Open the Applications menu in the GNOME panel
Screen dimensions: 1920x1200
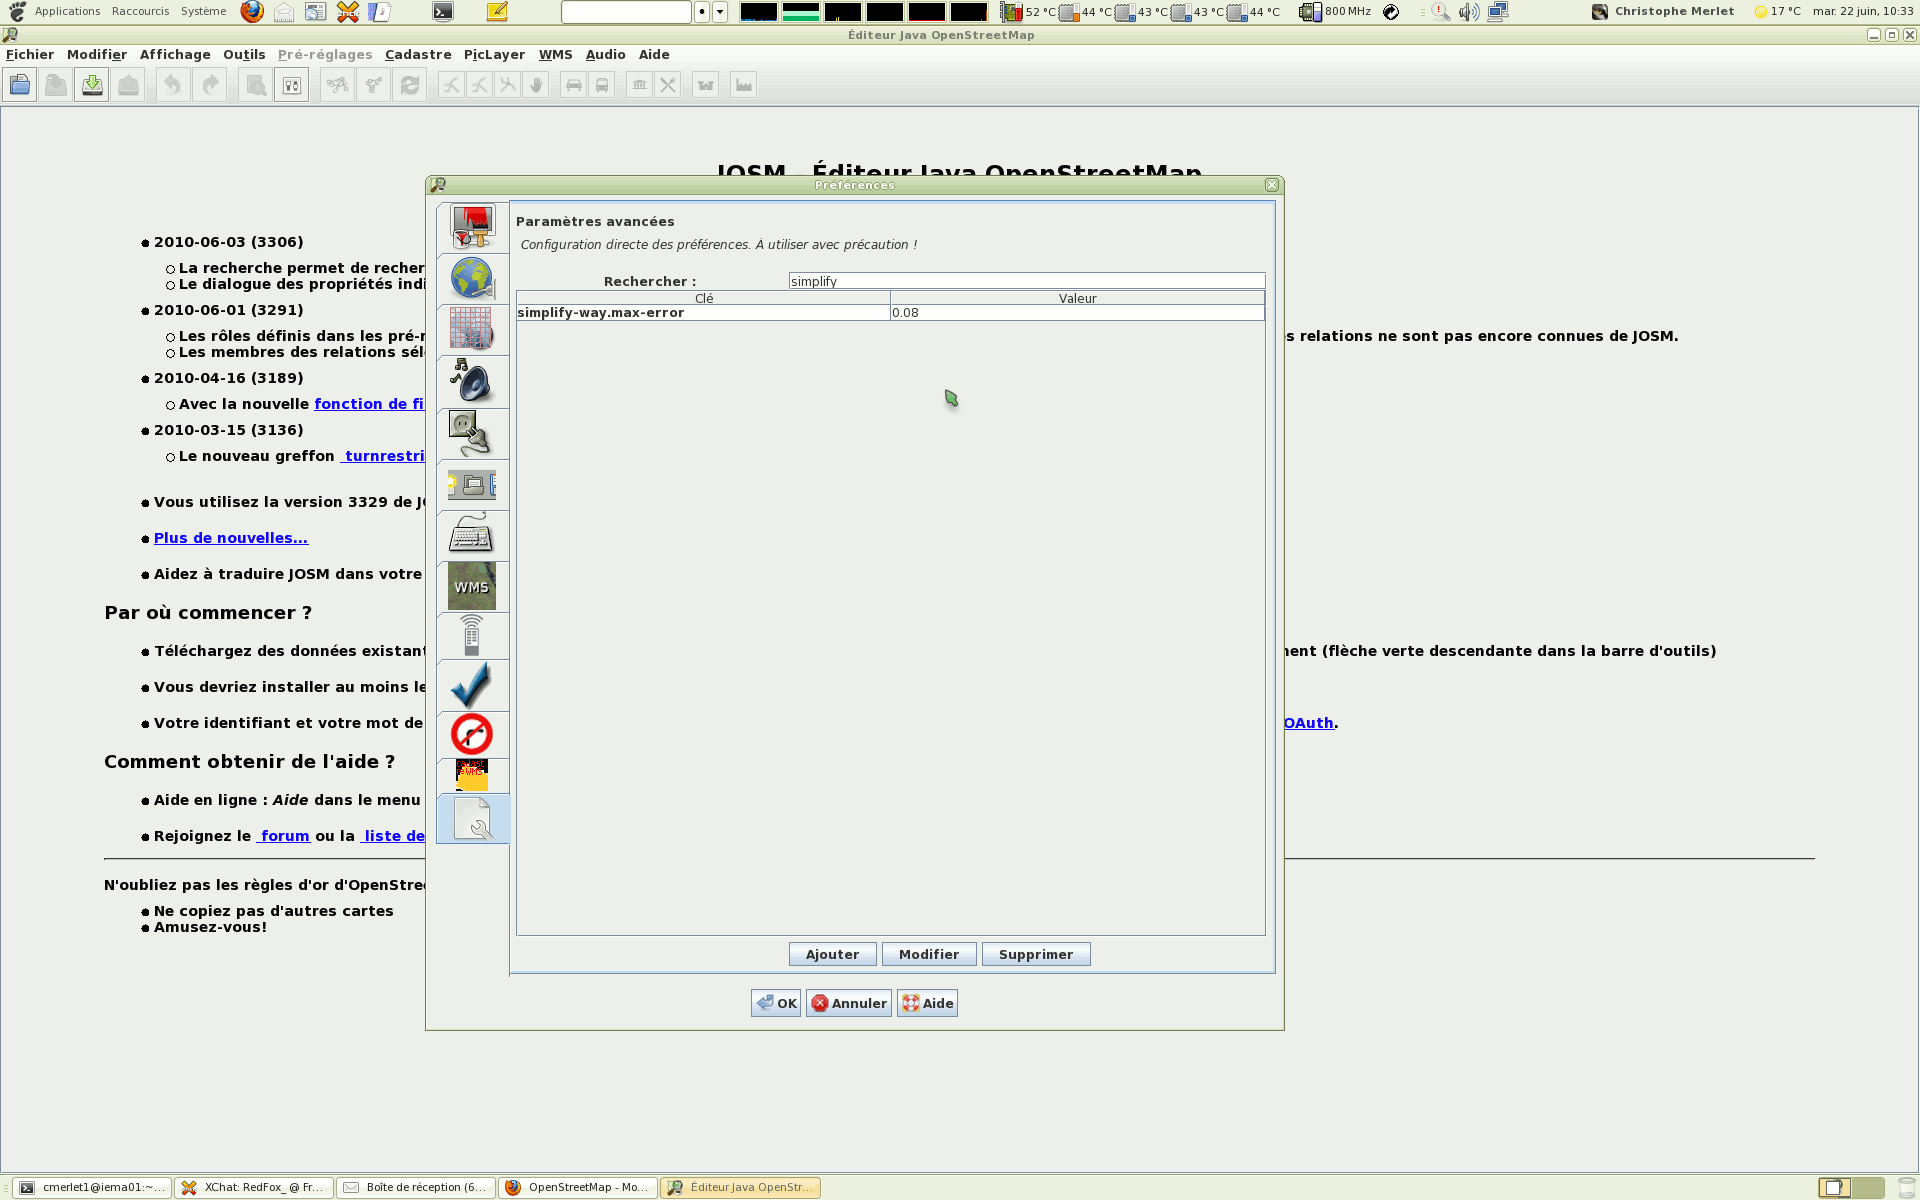pos(67,12)
